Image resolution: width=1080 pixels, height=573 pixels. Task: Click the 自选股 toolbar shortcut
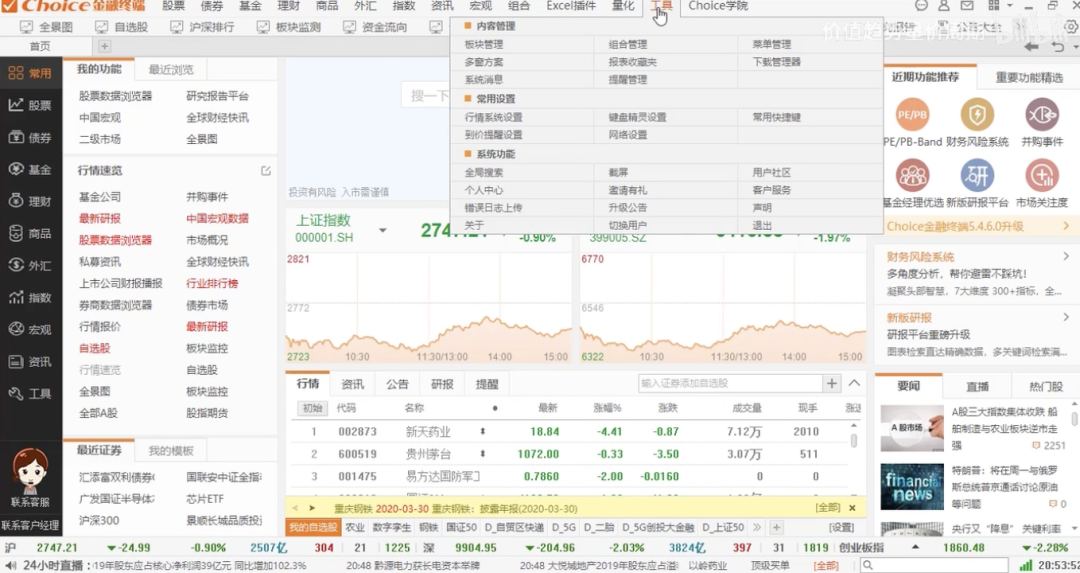121,27
